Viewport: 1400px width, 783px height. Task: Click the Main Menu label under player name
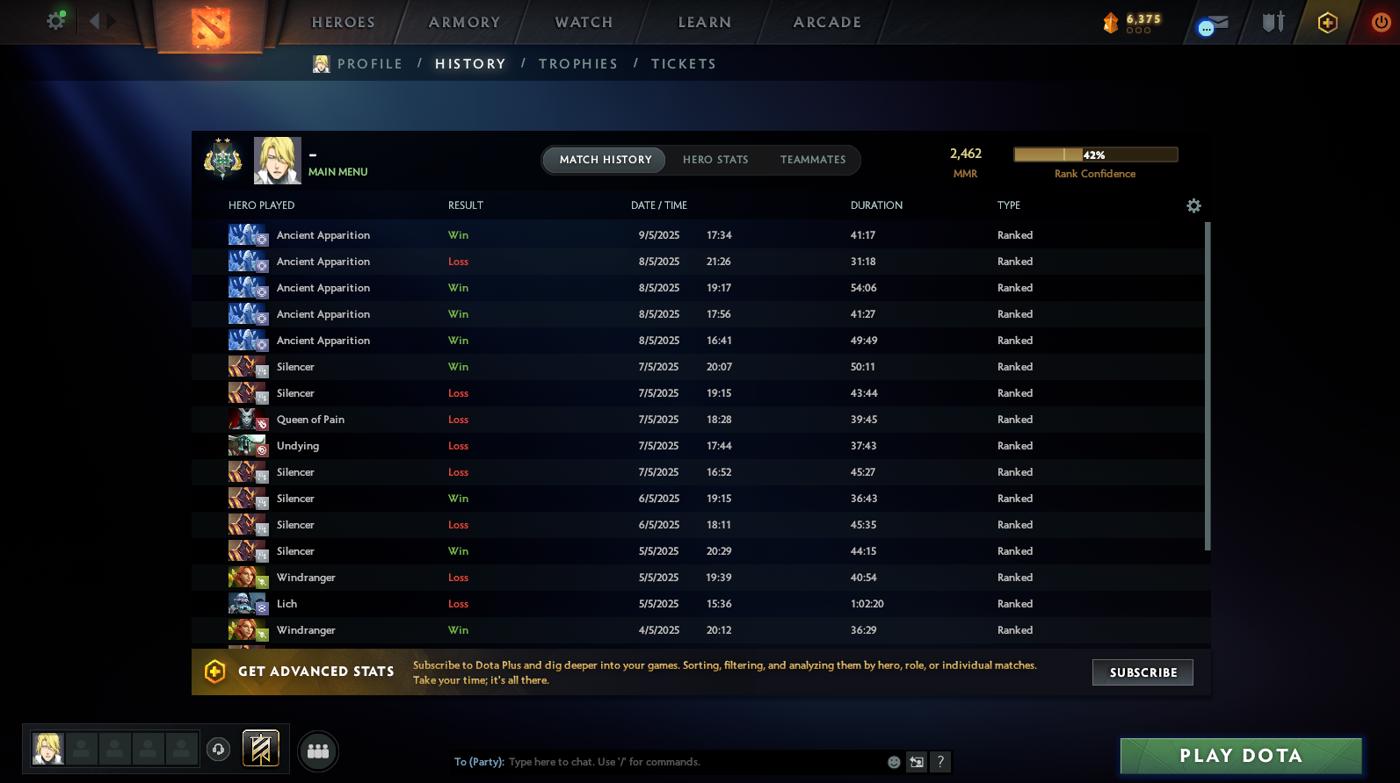[x=338, y=172]
